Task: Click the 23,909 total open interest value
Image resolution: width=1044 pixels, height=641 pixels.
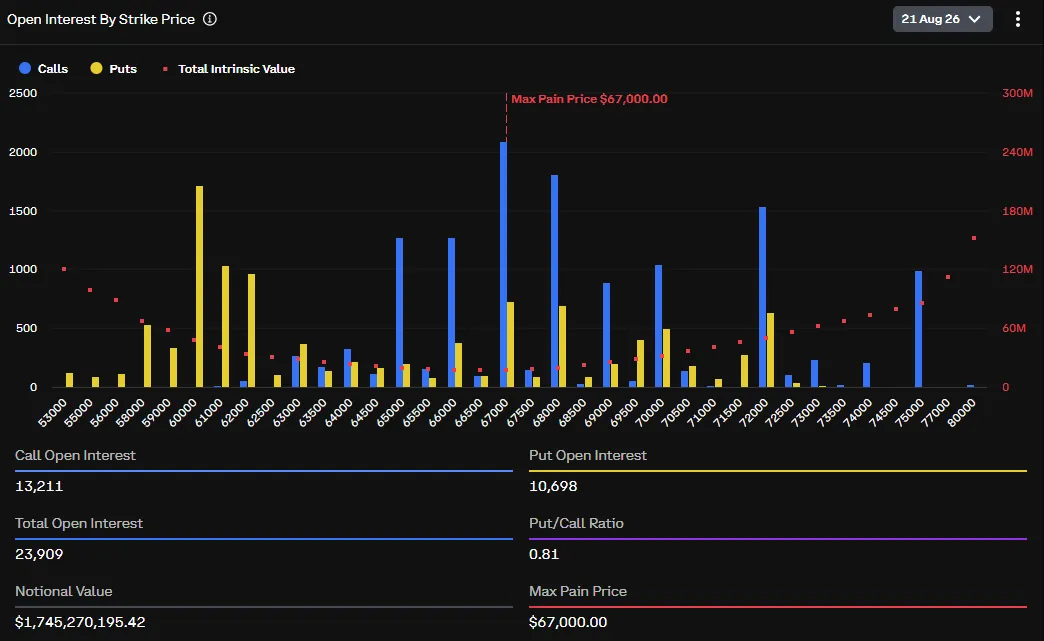Action: click(39, 554)
